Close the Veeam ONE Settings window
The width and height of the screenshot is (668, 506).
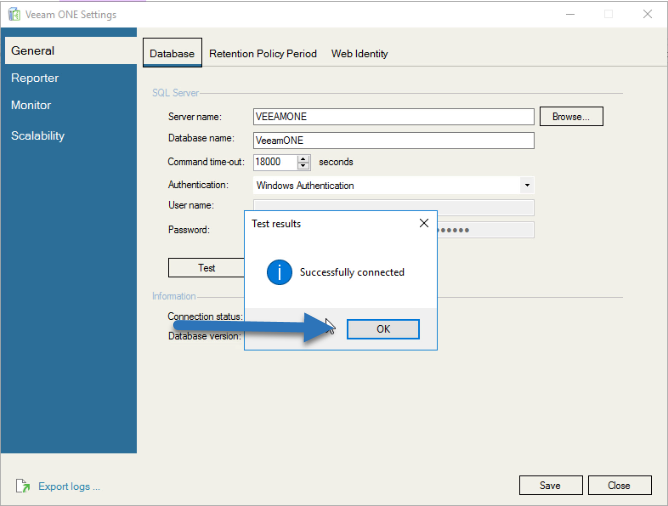coord(648,14)
